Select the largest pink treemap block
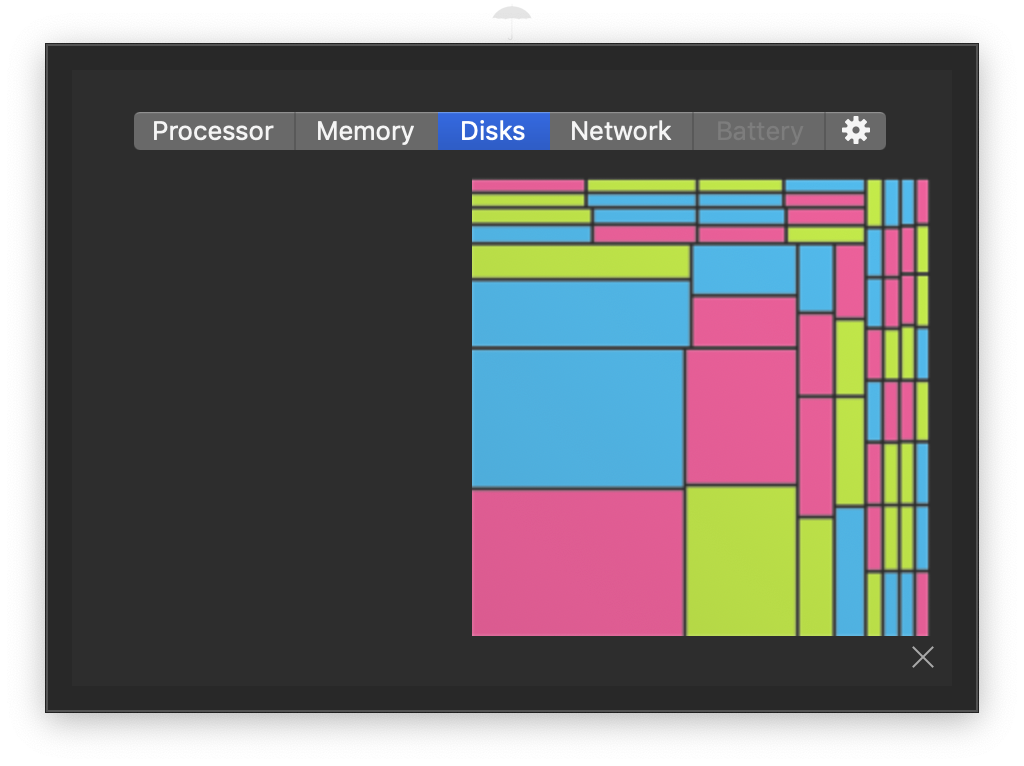The width and height of the screenshot is (1024, 766). pyautogui.click(x=577, y=562)
